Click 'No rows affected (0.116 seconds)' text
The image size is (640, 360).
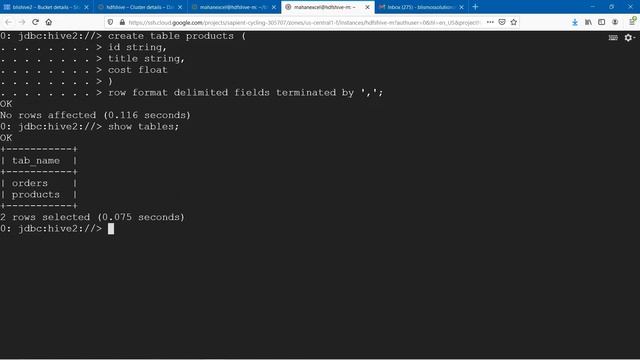95,115
